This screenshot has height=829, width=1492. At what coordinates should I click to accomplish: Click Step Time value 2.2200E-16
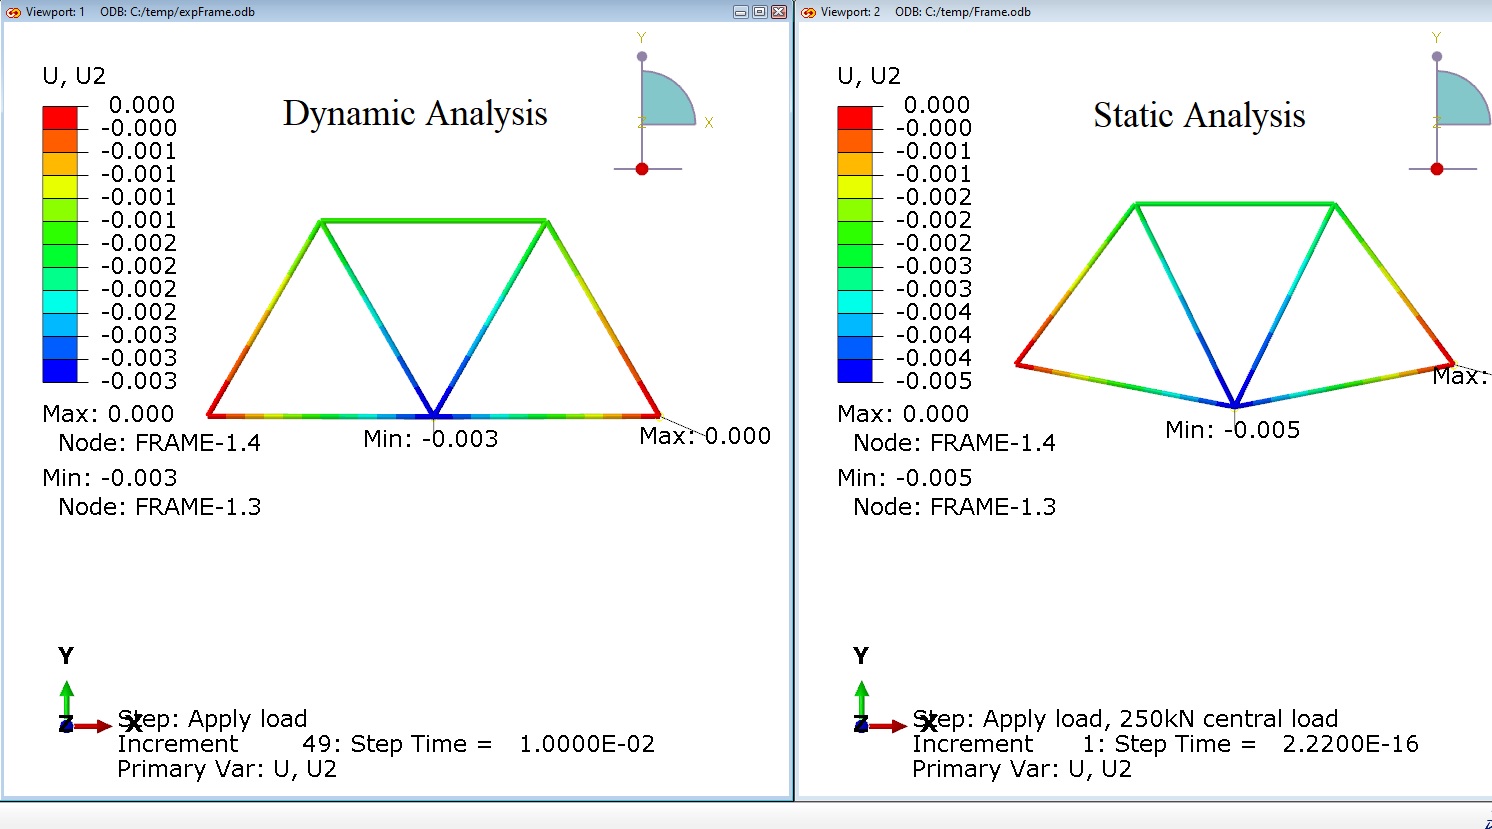point(1350,744)
